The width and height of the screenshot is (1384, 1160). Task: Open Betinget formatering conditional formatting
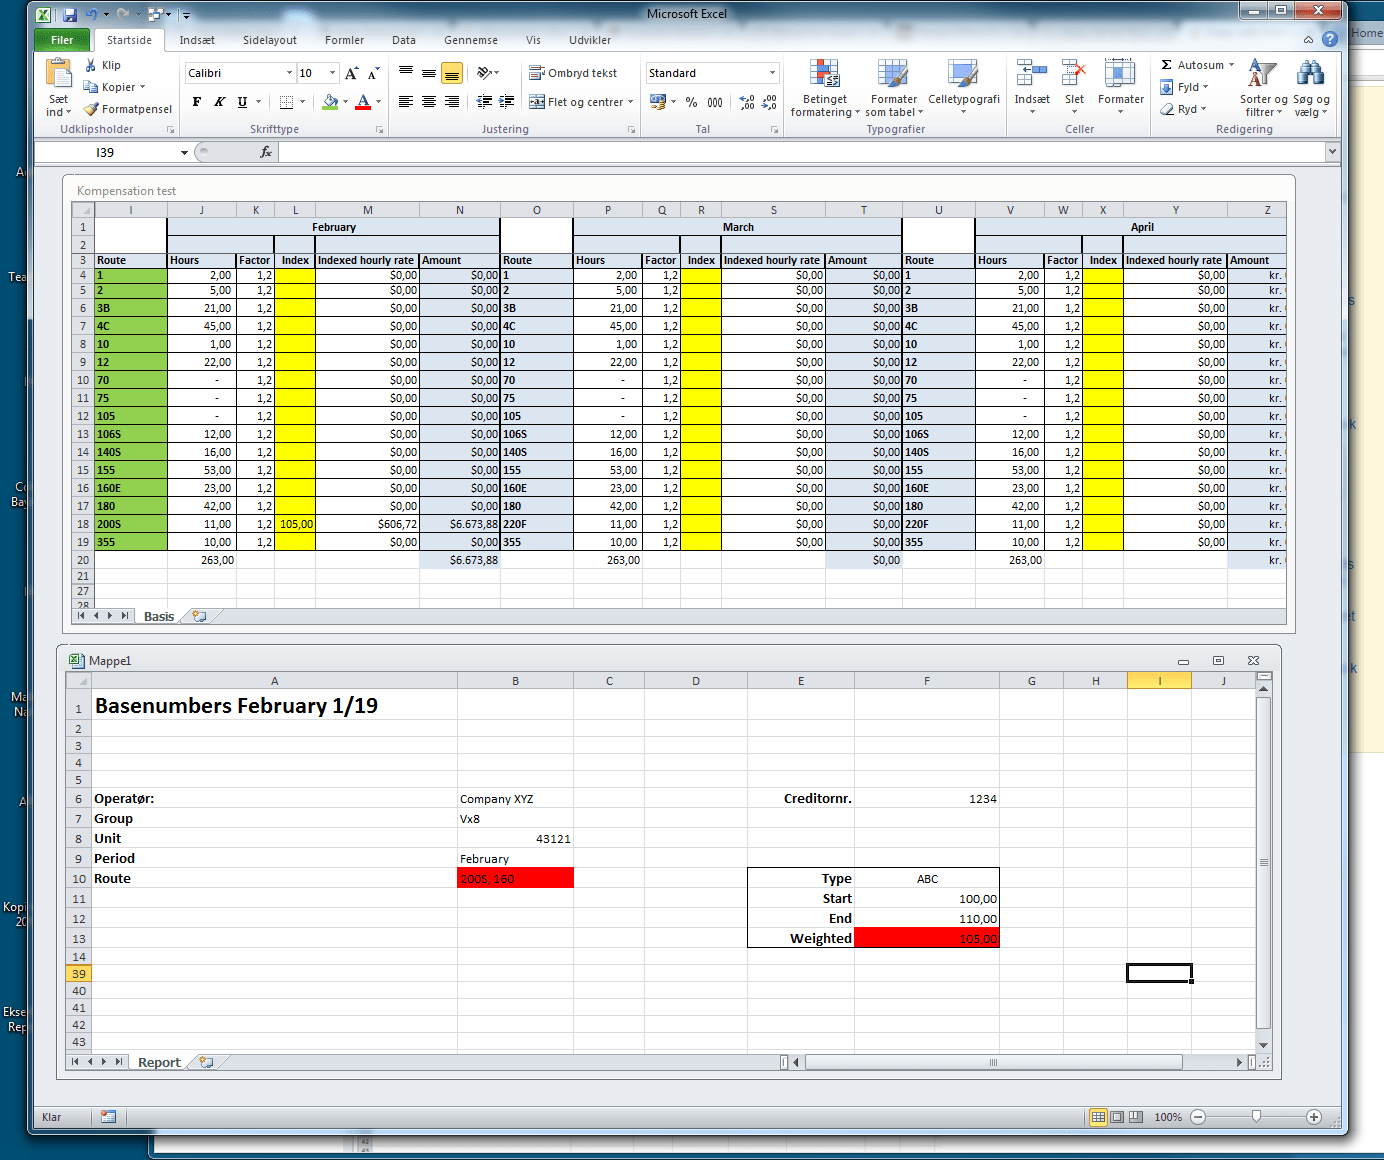coord(825,88)
